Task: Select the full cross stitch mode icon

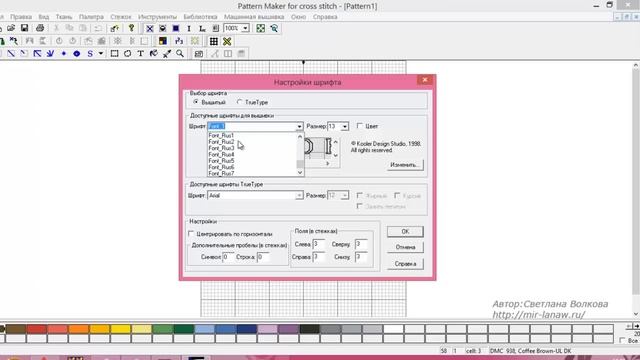Action: 150,28
